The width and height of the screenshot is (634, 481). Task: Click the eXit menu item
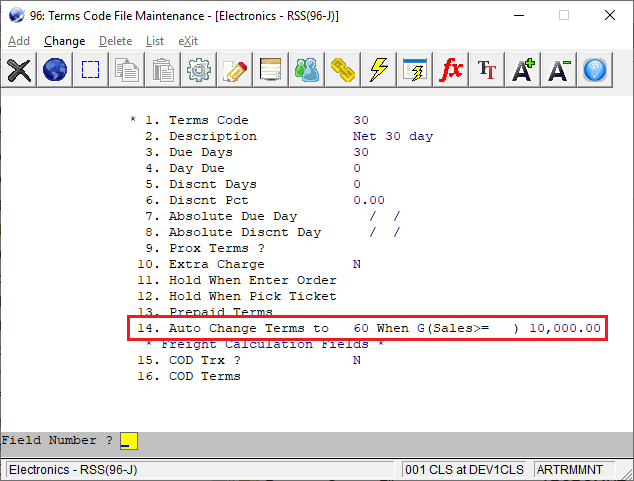point(188,41)
